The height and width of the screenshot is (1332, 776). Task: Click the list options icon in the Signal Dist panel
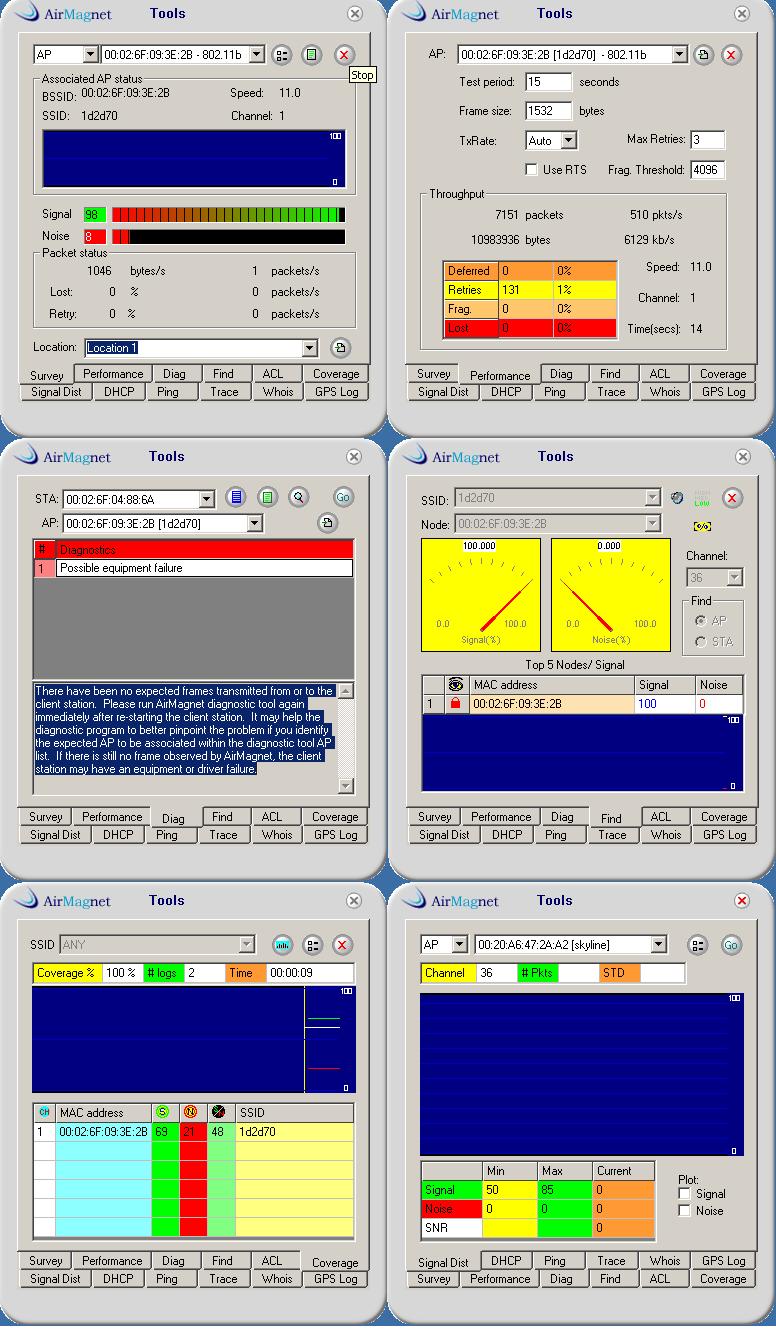[698, 944]
